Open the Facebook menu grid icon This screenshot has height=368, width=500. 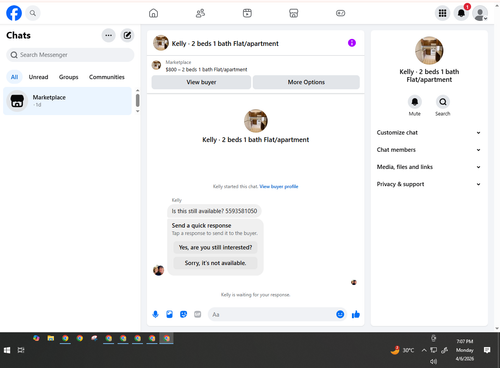pos(442,13)
